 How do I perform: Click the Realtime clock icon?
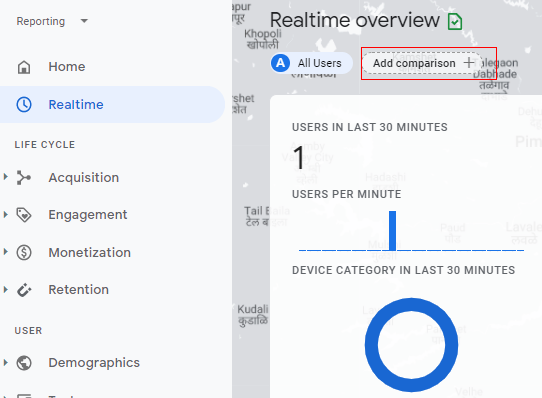pyautogui.click(x=24, y=104)
